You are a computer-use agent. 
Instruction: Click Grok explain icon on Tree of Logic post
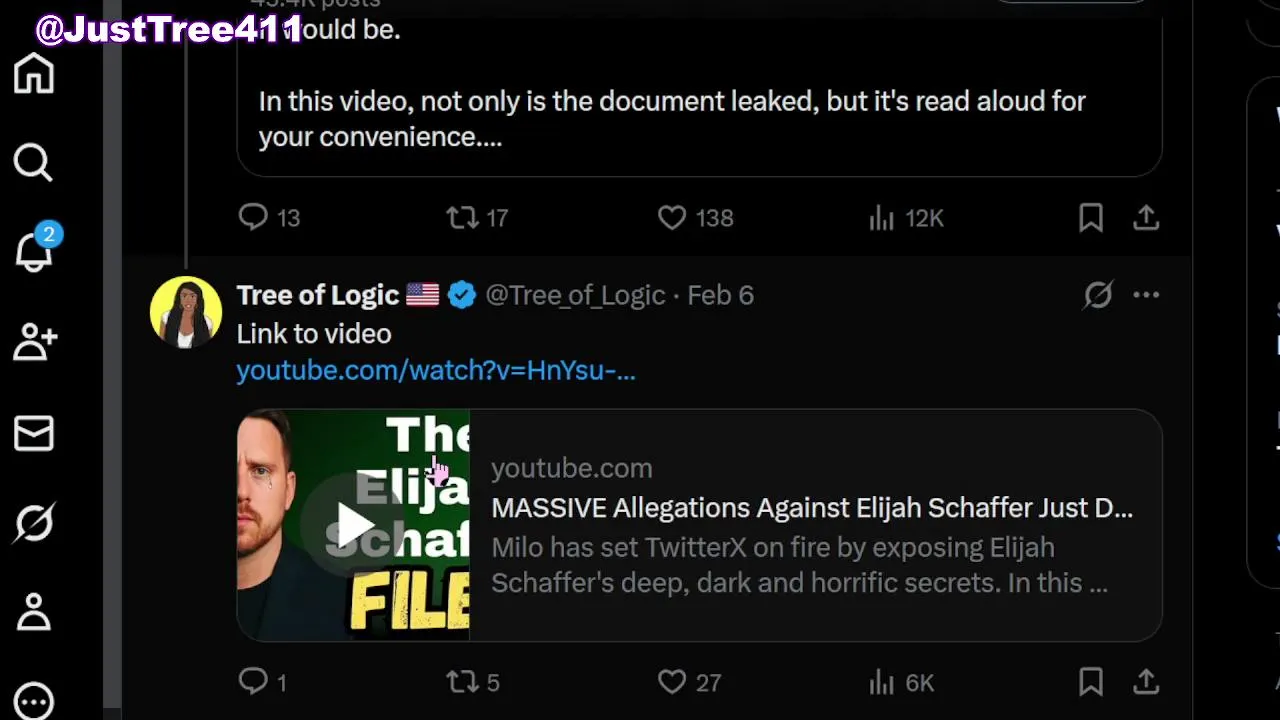1098,295
